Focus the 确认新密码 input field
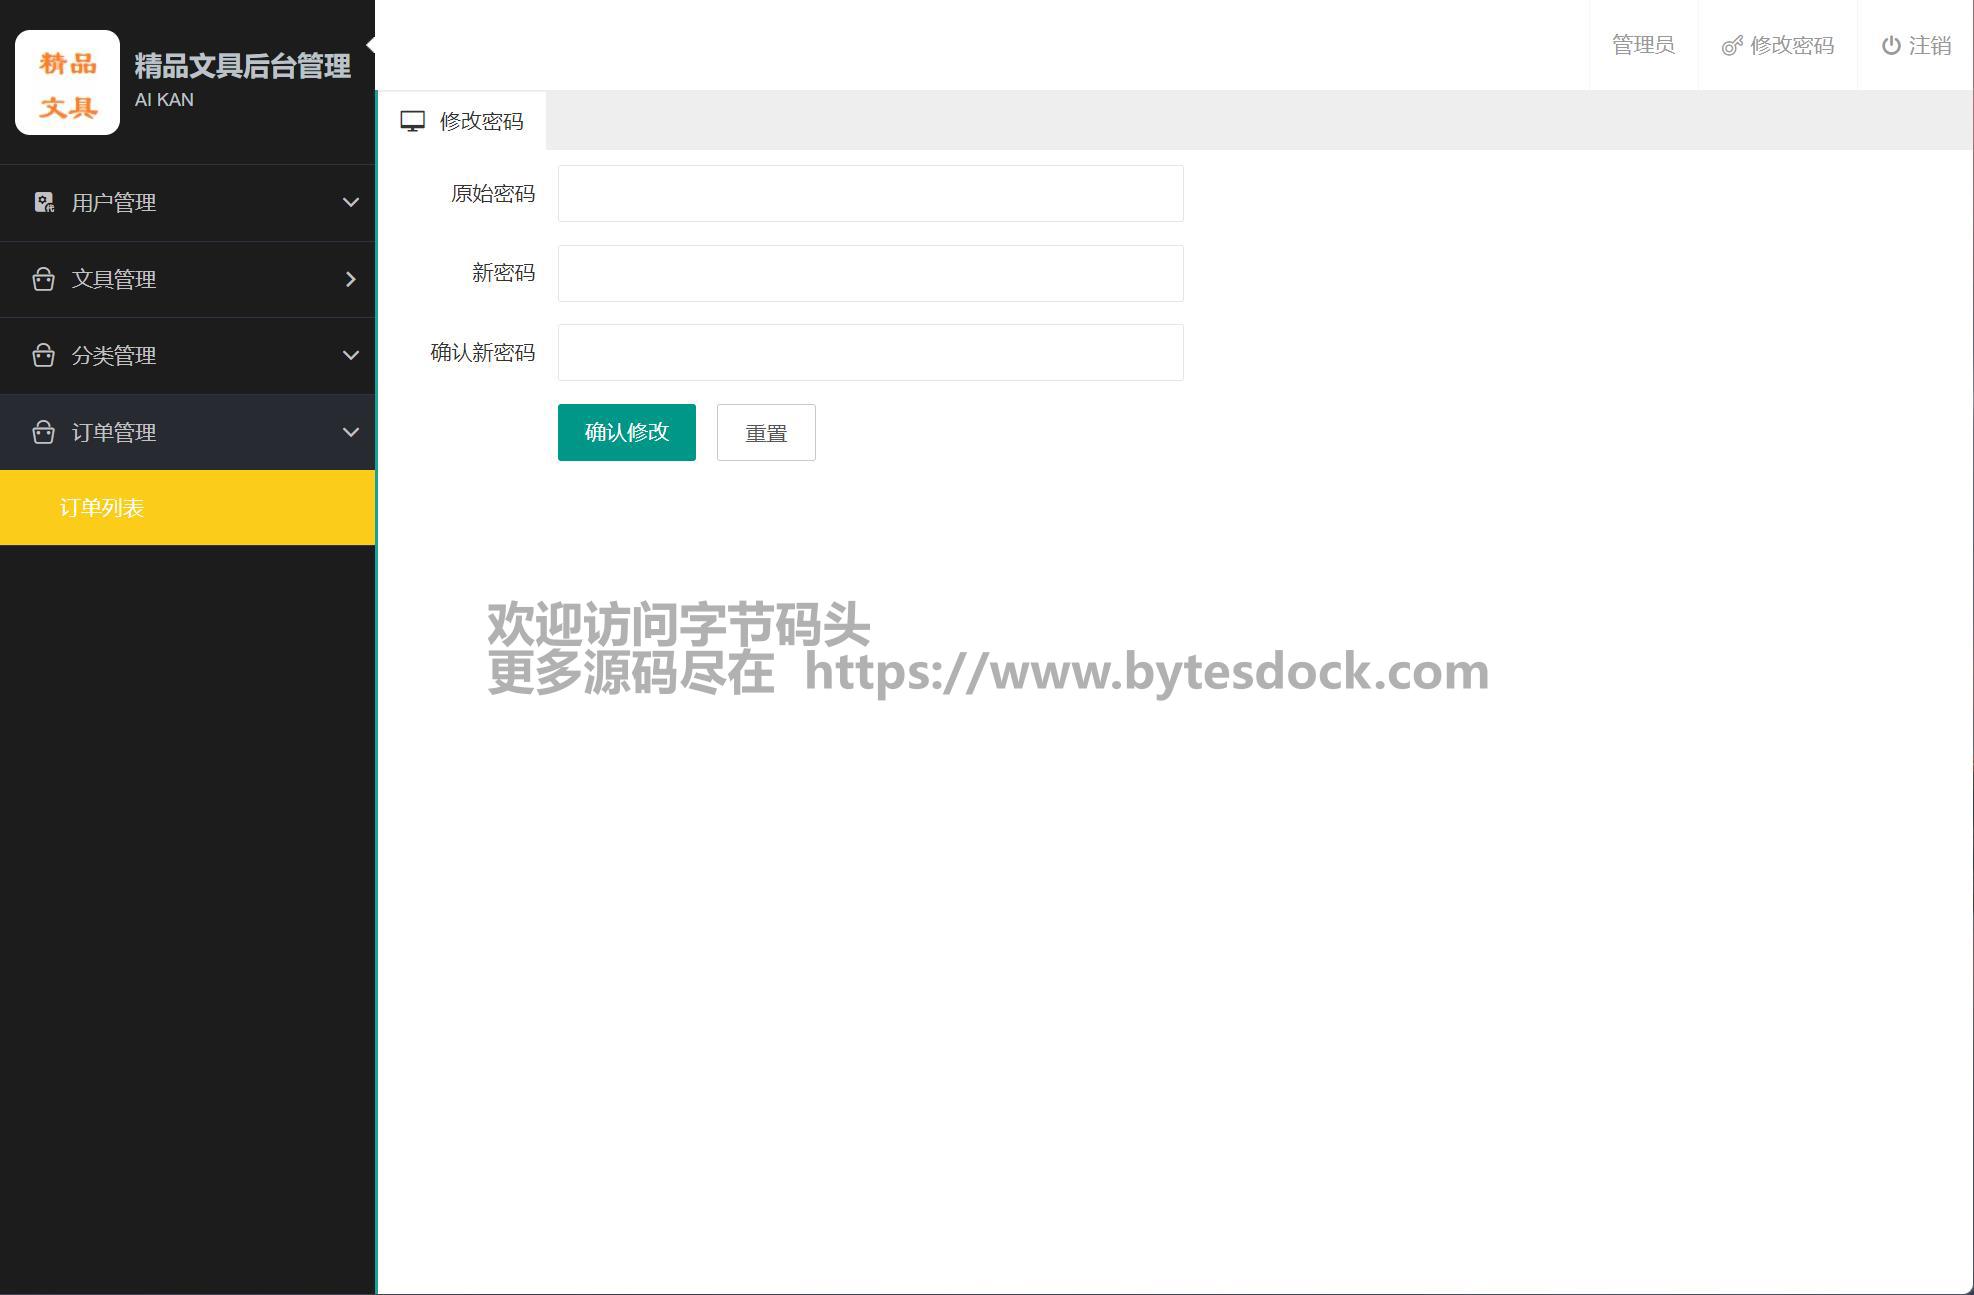This screenshot has height=1295, width=1974. coord(870,352)
